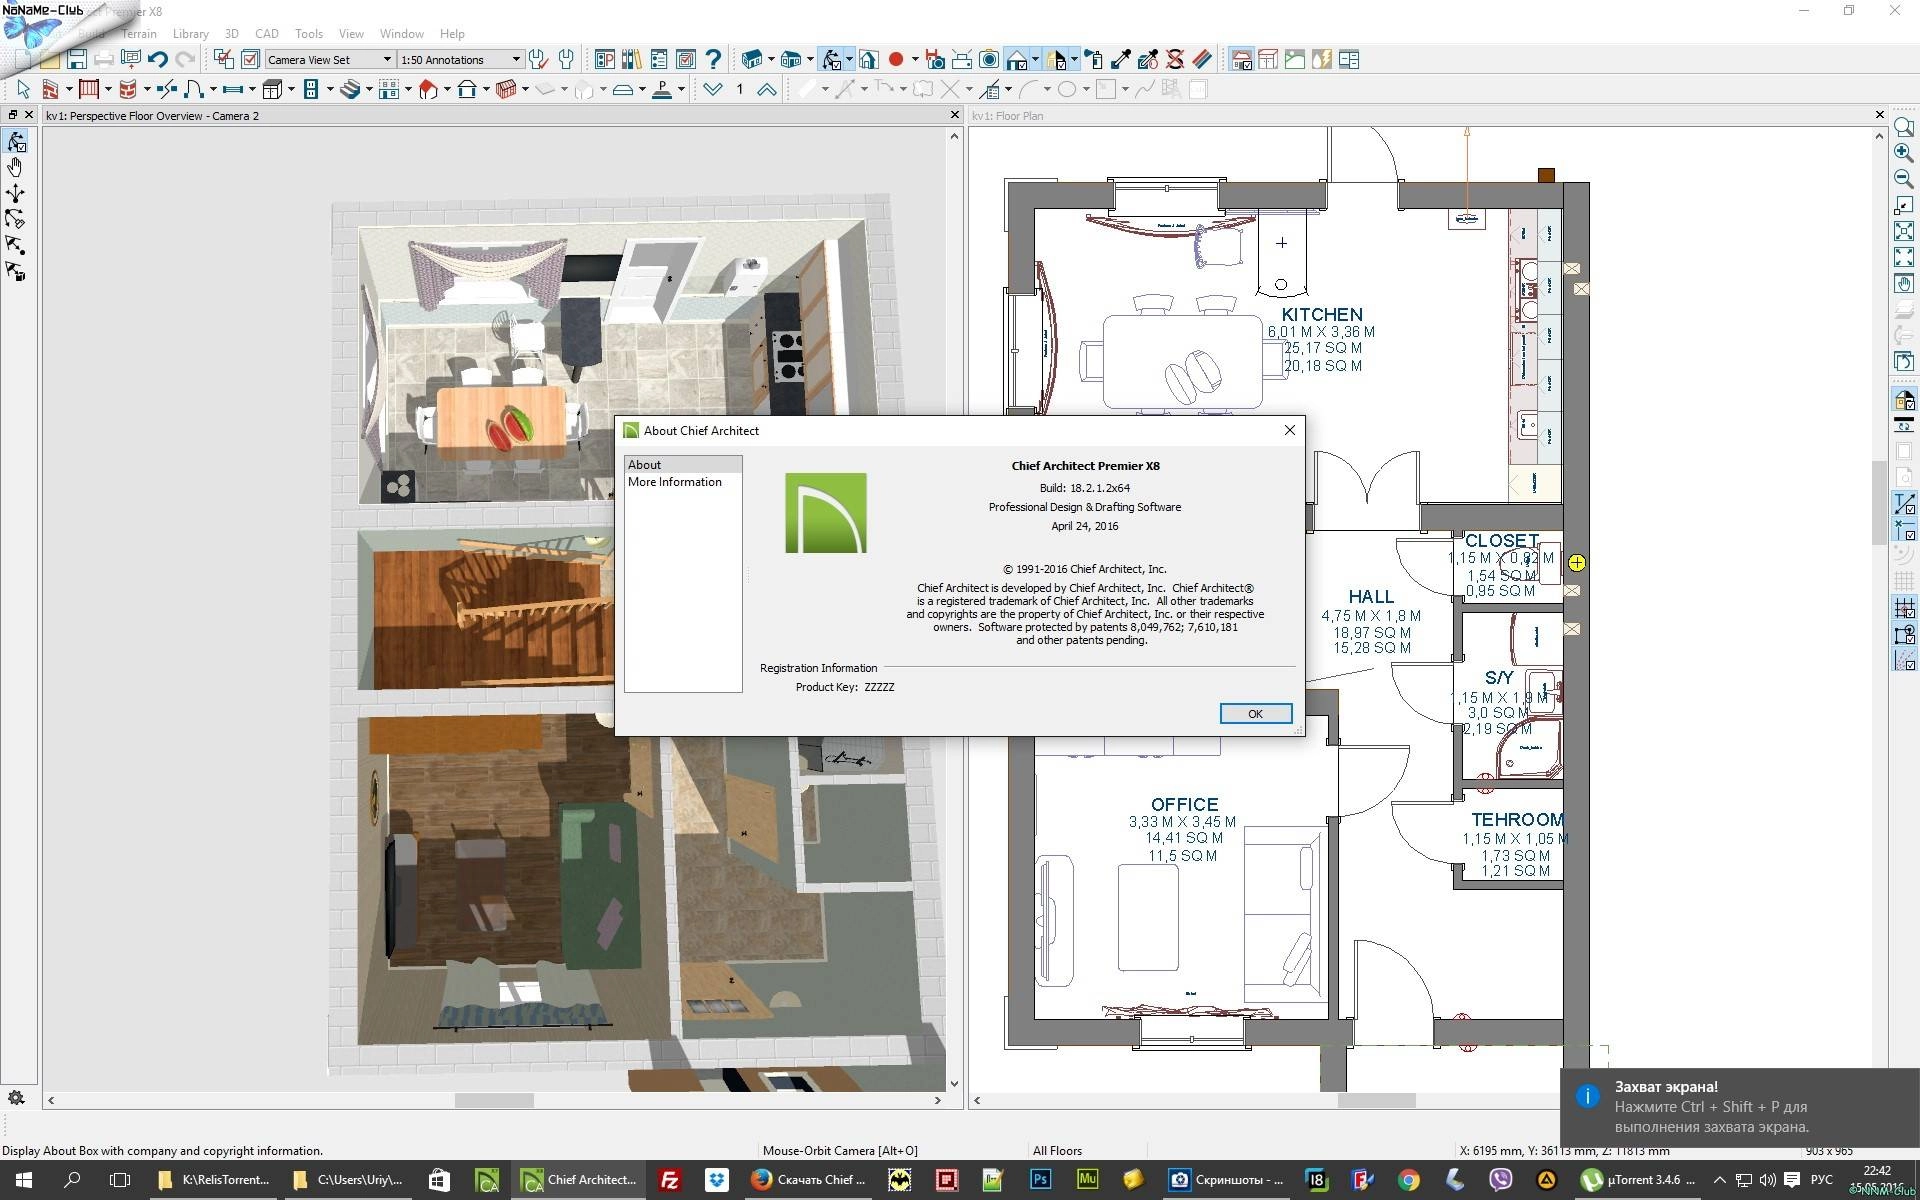Expand the circle CAD tool dropdown arrow
The height and width of the screenshot is (1200, 1920).
pos(1085,90)
